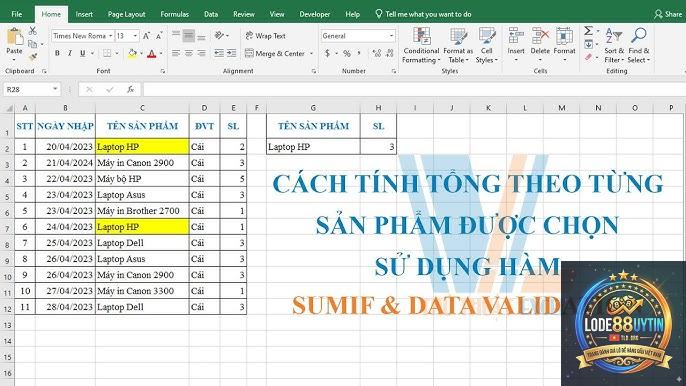Open the Format cells menu
This screenshot has width=686, height=386.
[564, 45]
